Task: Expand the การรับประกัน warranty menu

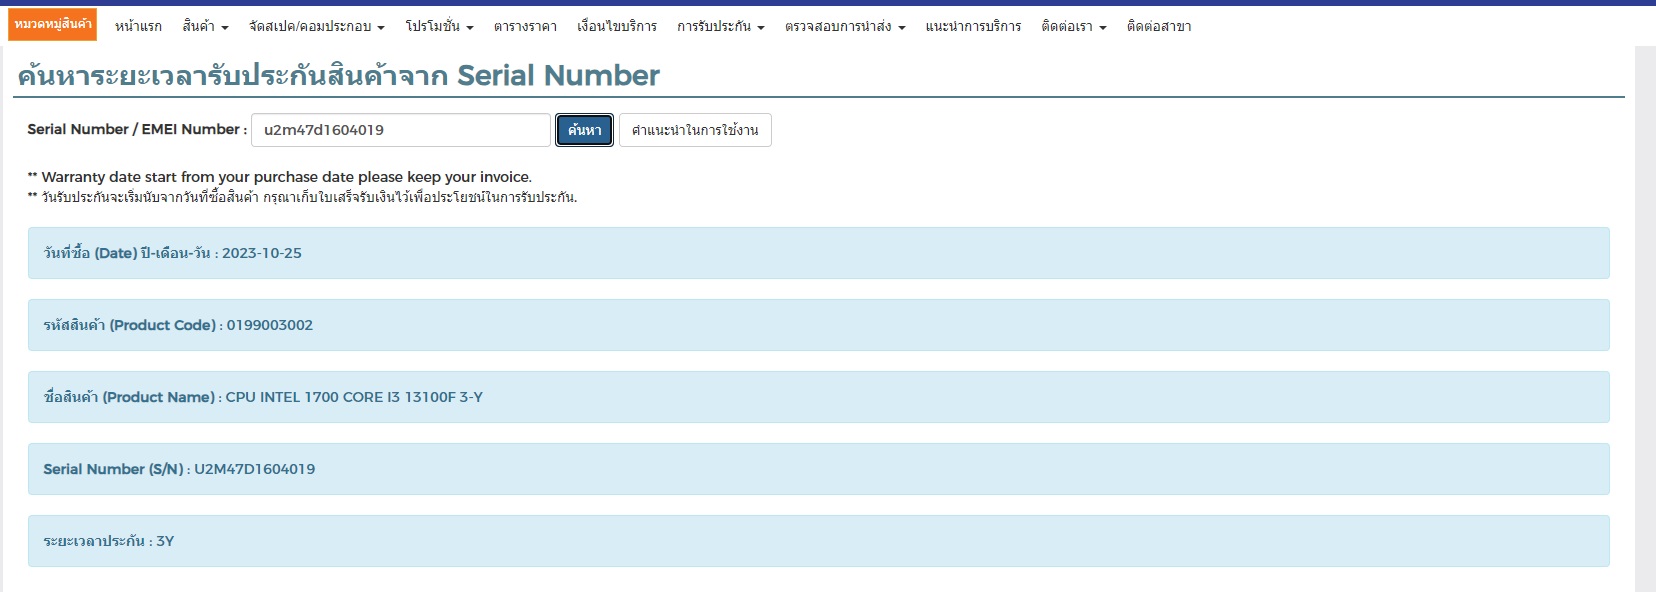Action: point(721,26)
